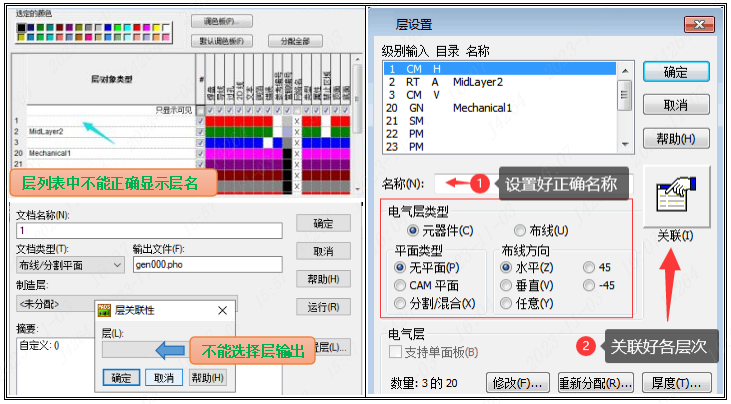Screen dimensions: 731x404
Task: Click the layer color table scroll-up arrow
Action: point(357,60)
